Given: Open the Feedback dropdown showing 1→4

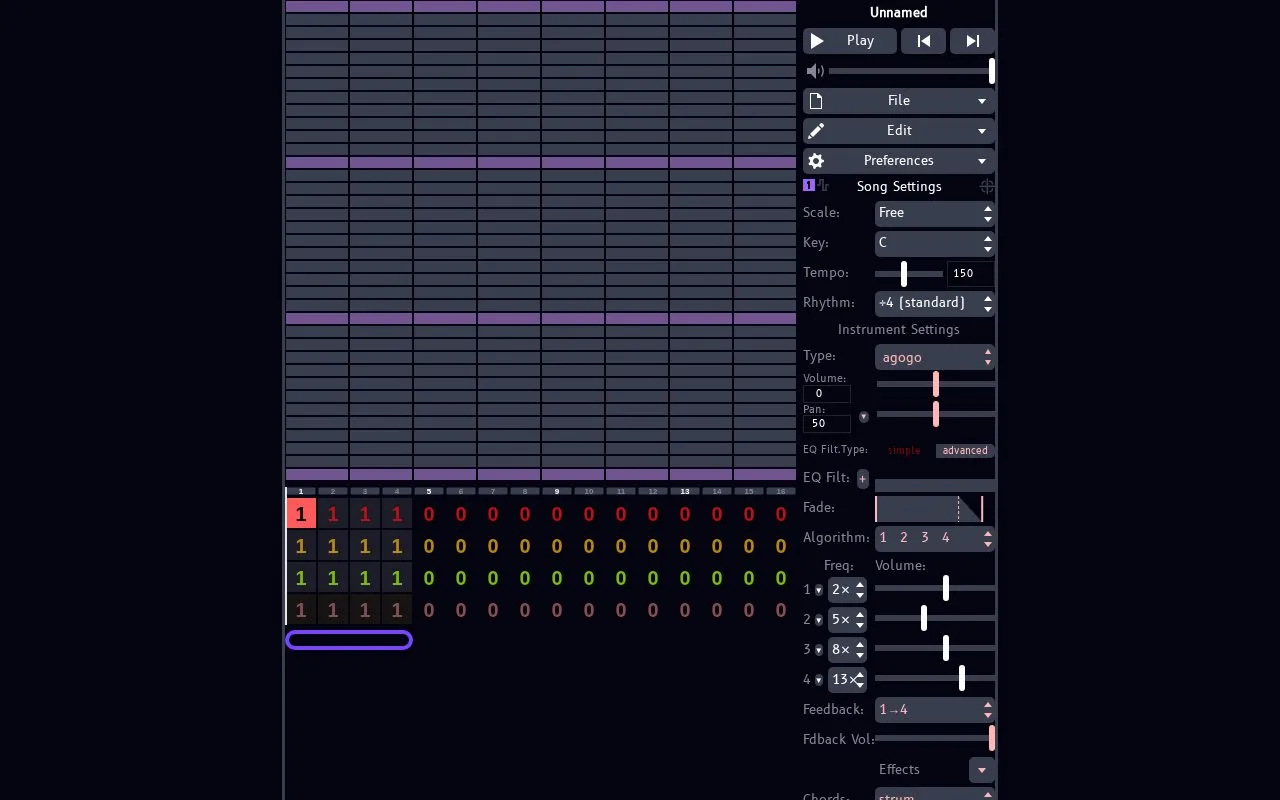Looking at the screenshot, I should (x=935, y=710).
